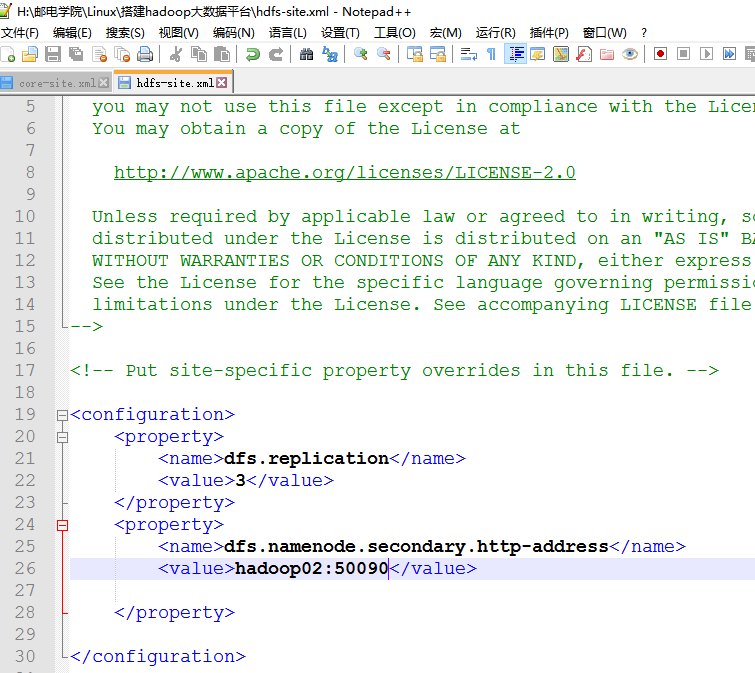Click the text dfs.namenode.secondary.http-address
The width and height of the screenshot is (755, 673).
point(417,546)
